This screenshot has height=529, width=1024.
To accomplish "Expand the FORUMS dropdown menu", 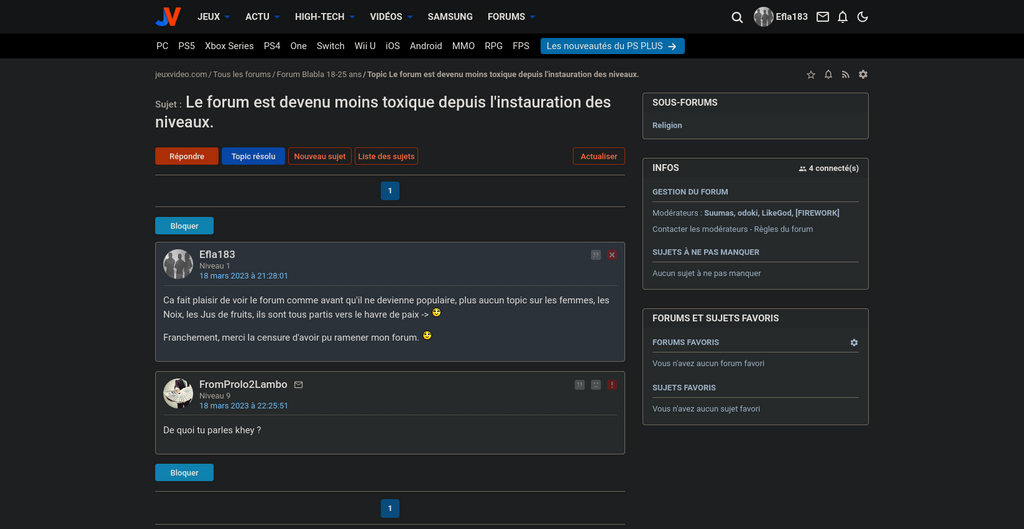I will tap(511, 17).
